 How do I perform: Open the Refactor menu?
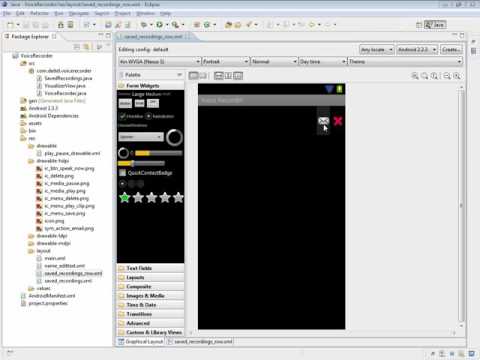pyautogui.click(x=39, y=13)
